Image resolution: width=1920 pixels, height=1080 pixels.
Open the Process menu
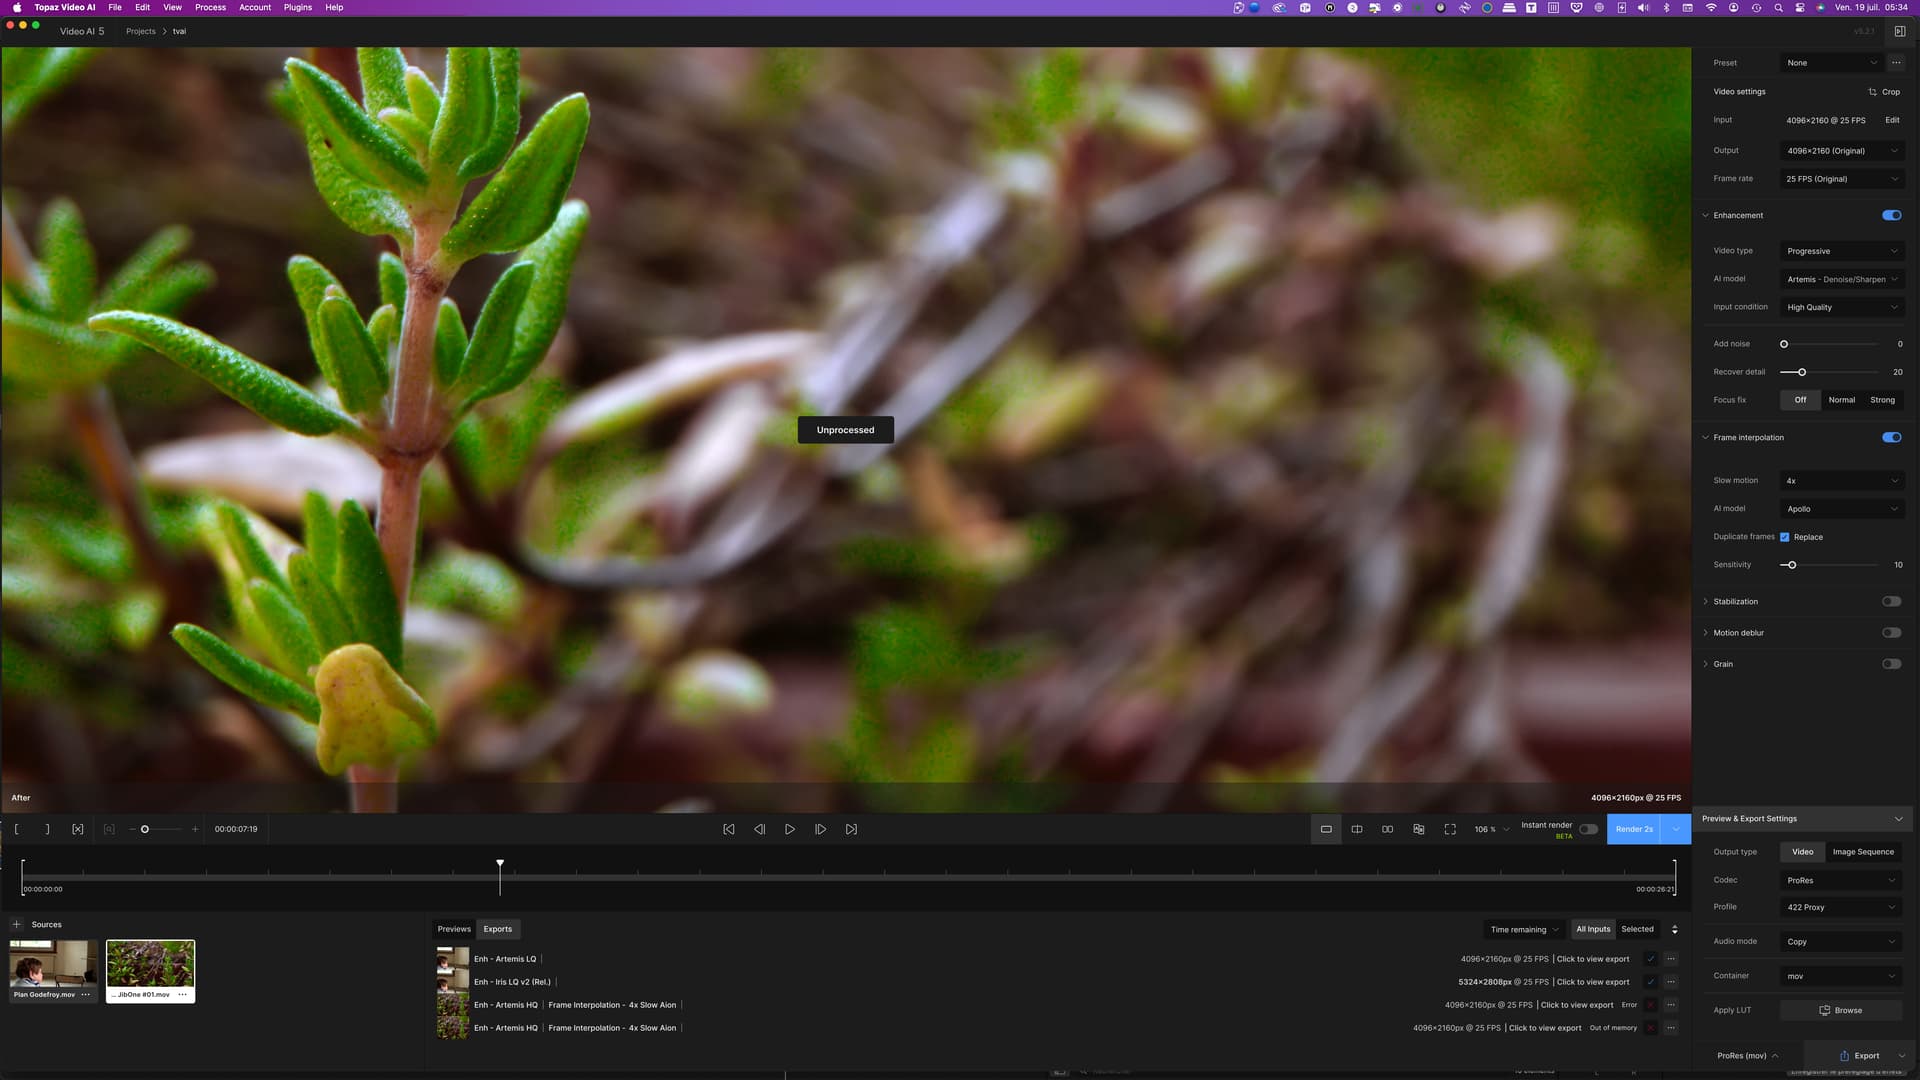click(x=210, y=7)
